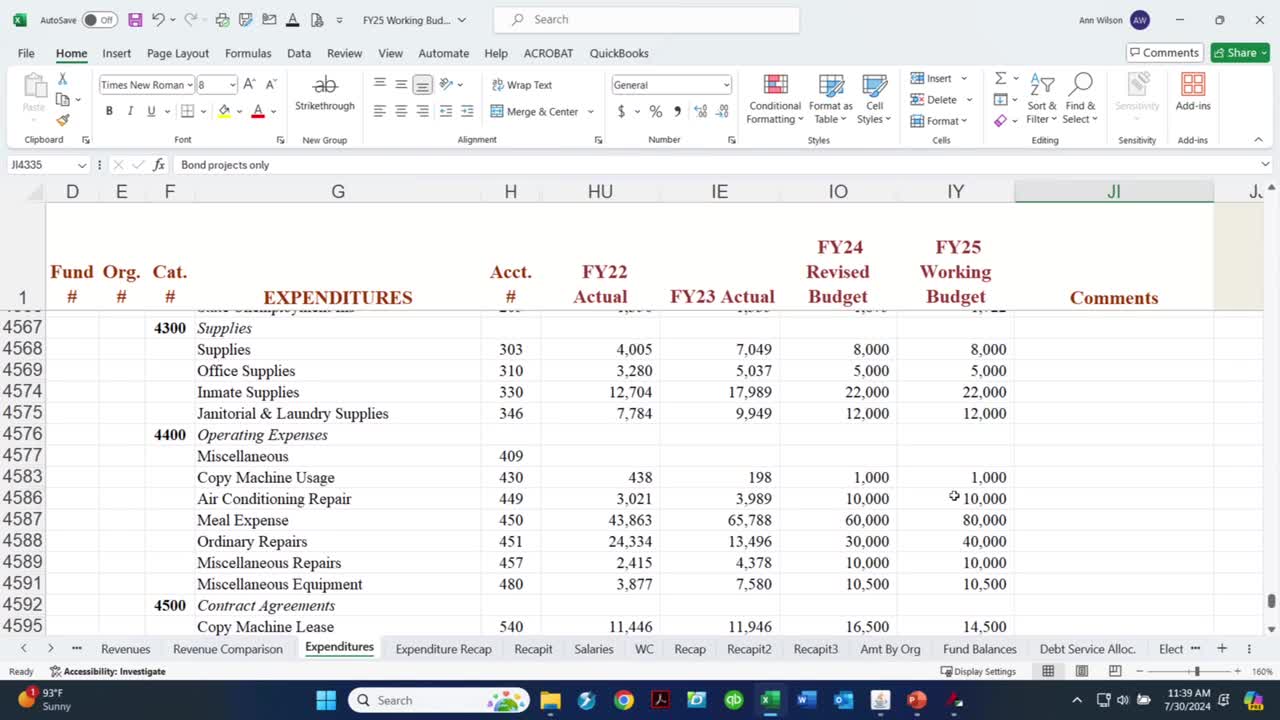The height and width of the screenshot is (720, 1280).
Task: Toggle the AutoSave switch on
Action: coord(100,19)
